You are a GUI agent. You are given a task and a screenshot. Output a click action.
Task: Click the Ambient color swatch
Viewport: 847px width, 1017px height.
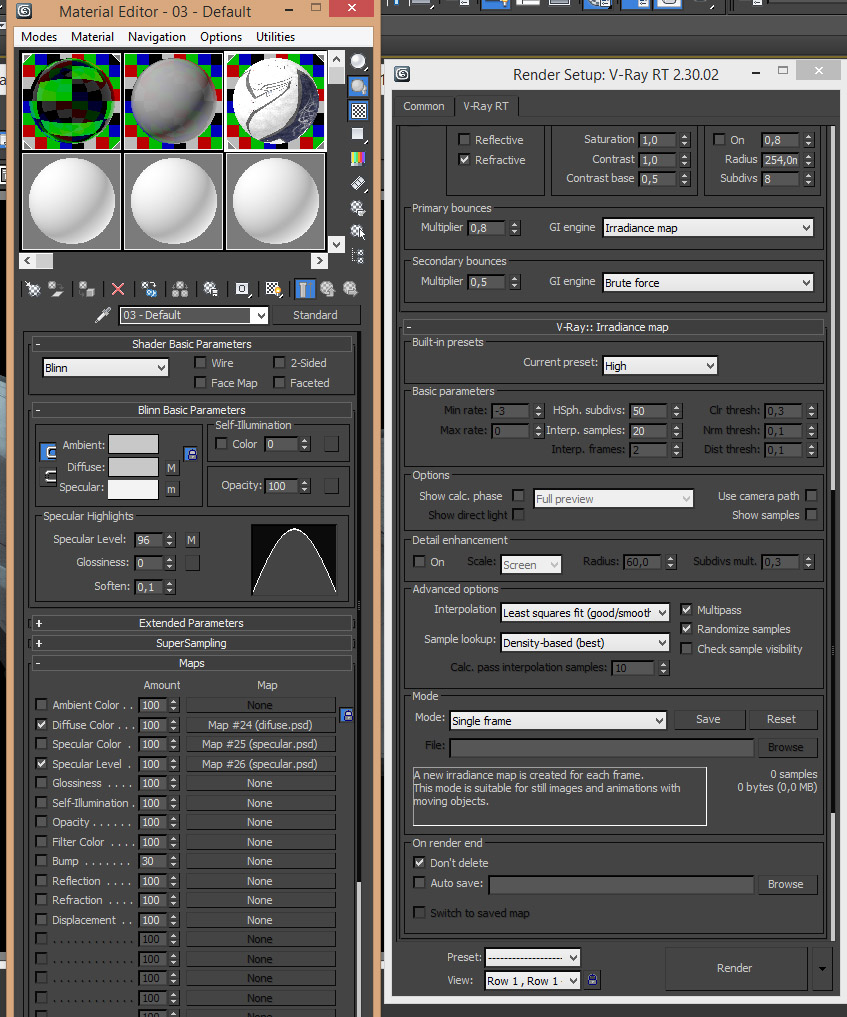click(x=133, y=444)
